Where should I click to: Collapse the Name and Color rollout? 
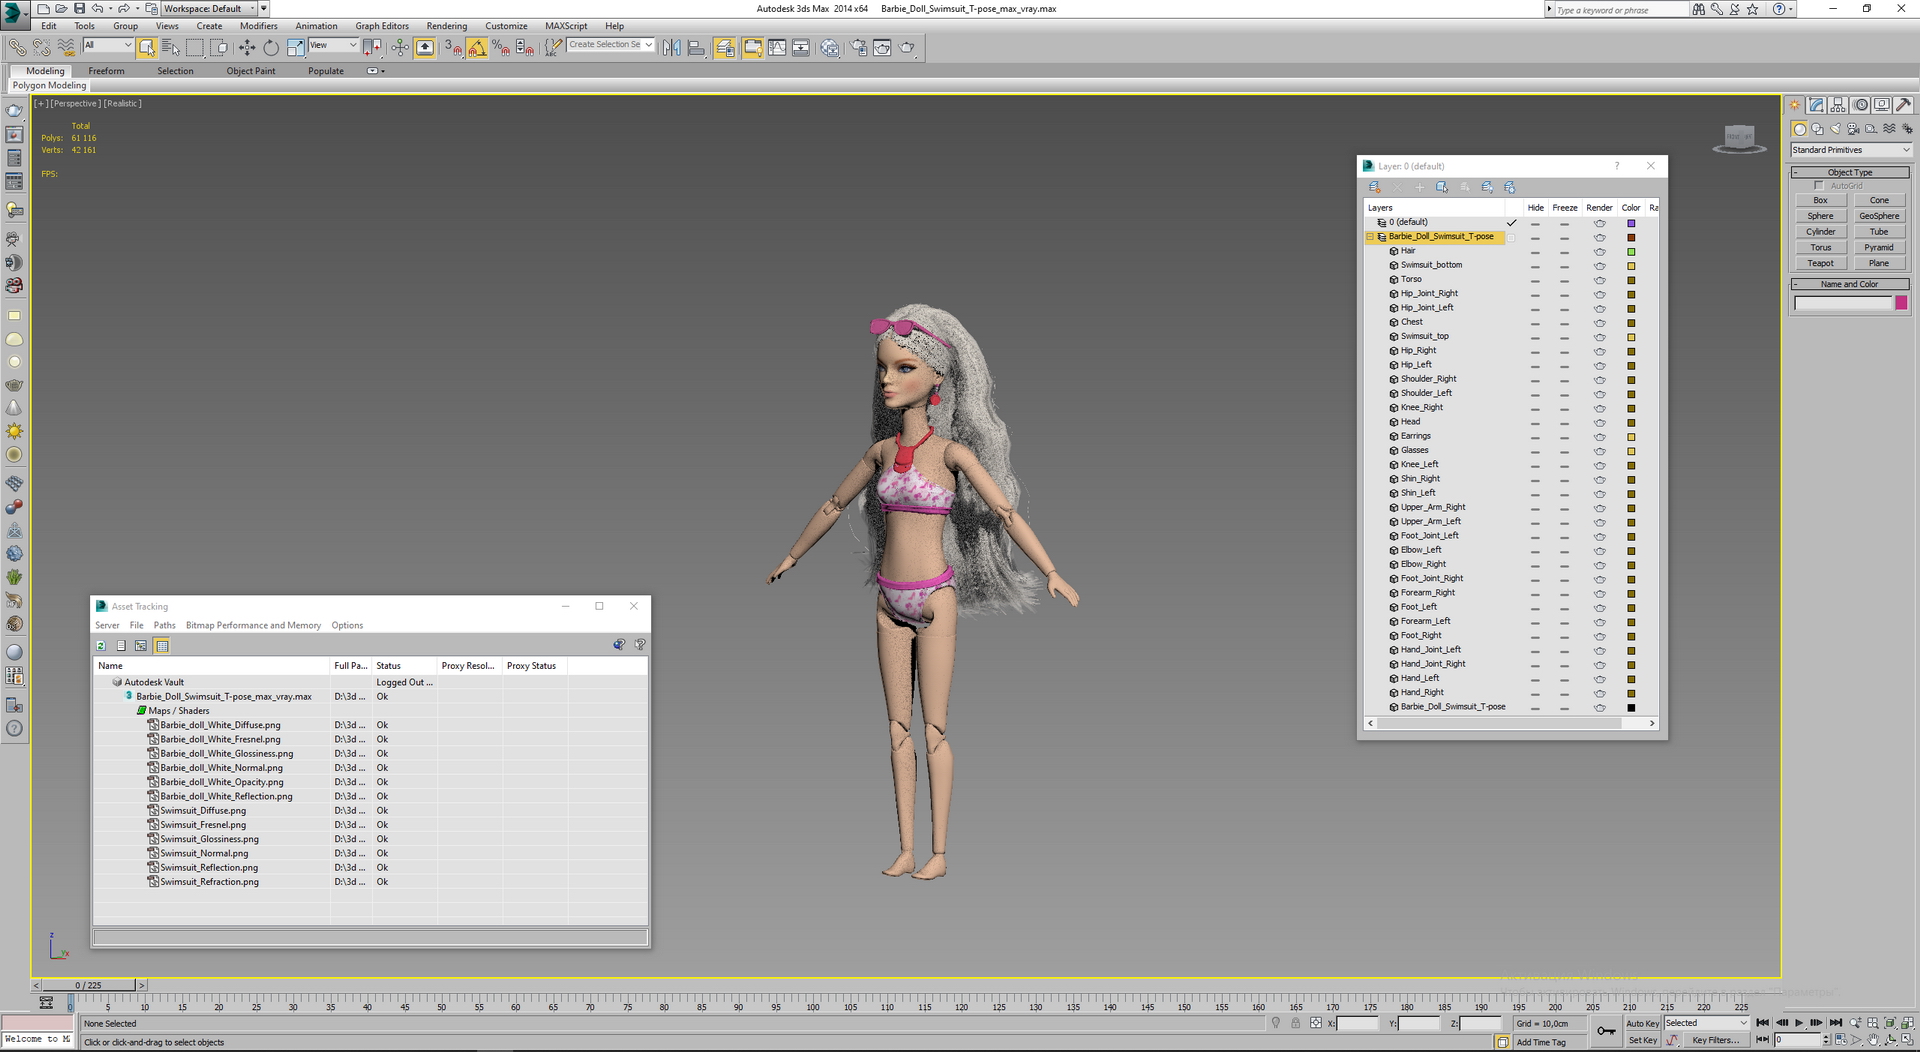(1851, 284)
